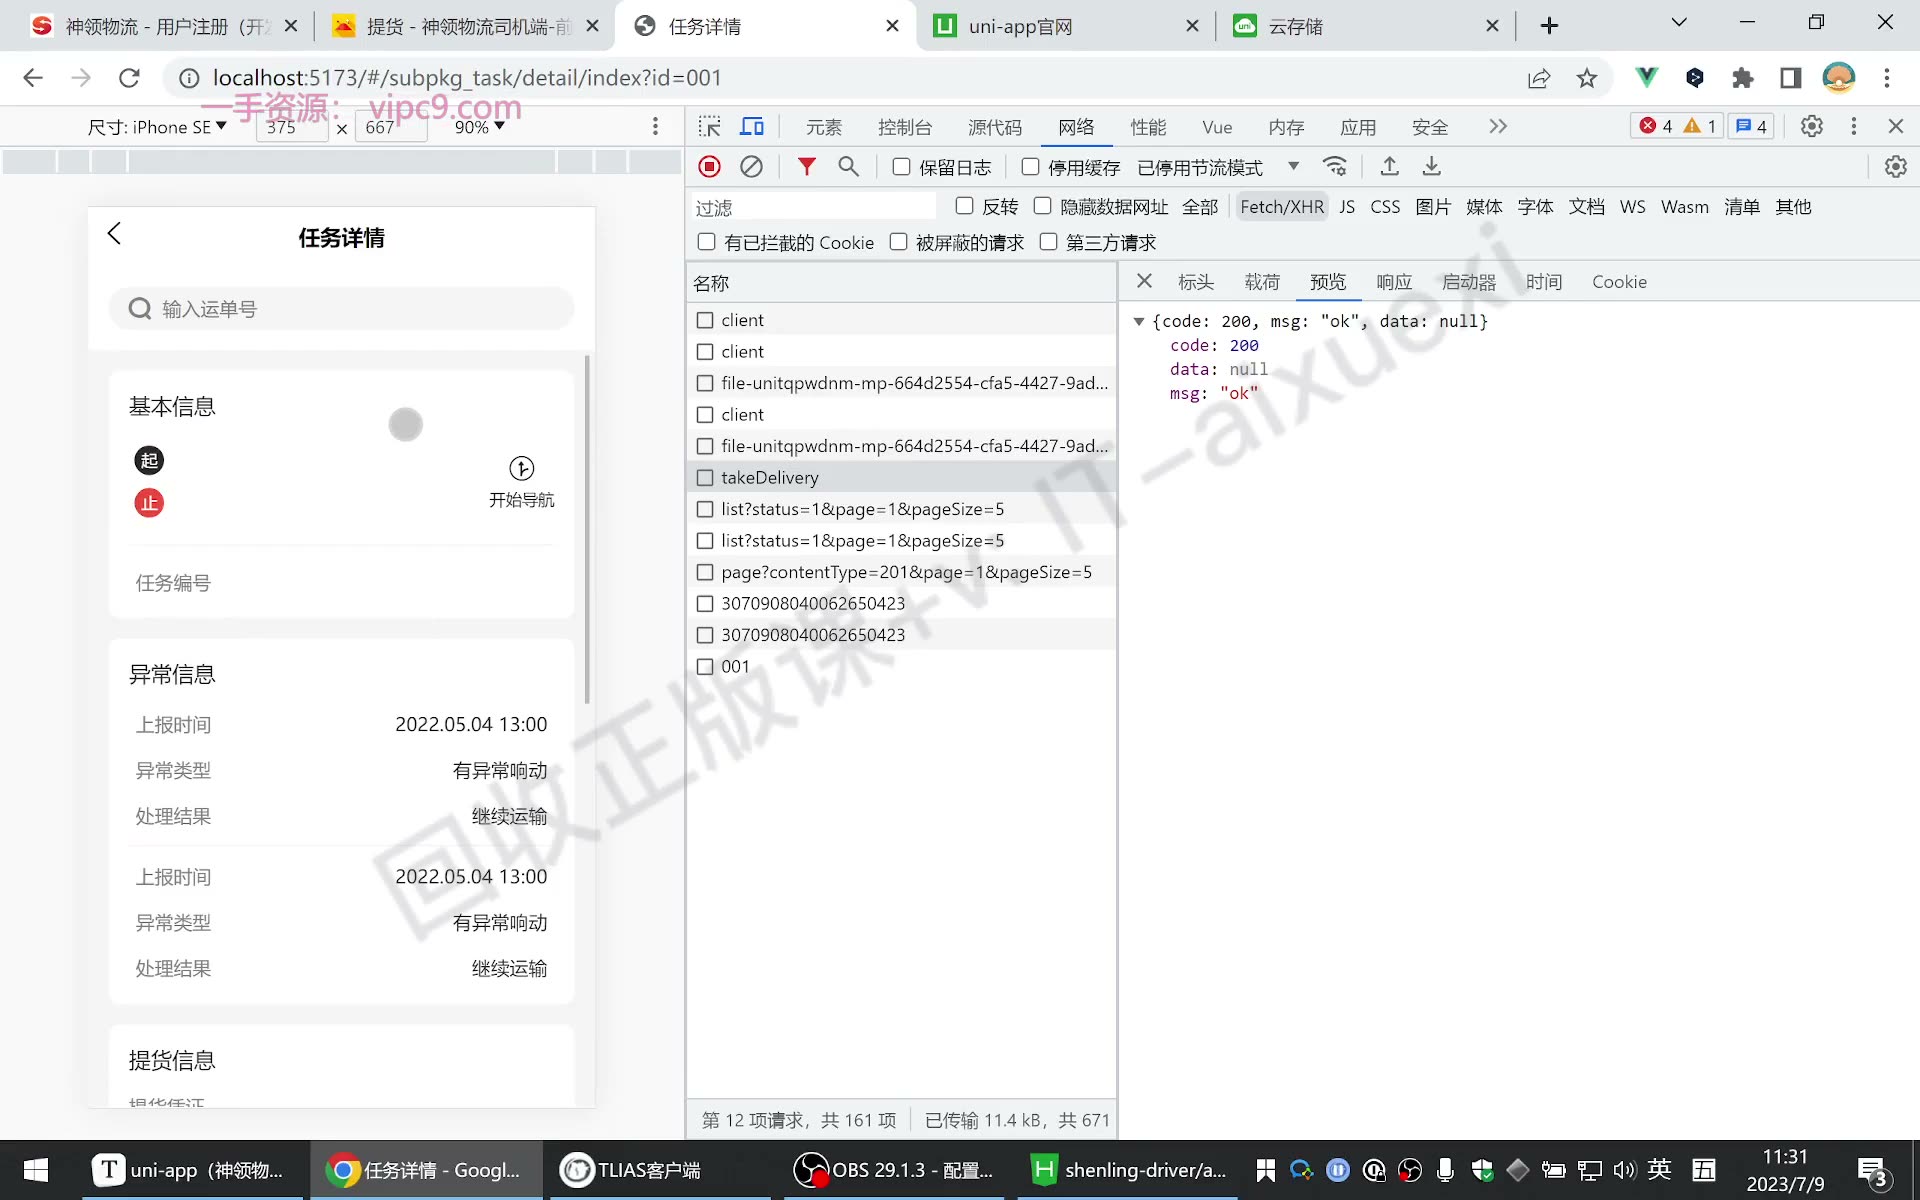Viewport: 1920px width, 1200px height.
Task: Open the 90% zoom level dropdown
Action: coord(479,127)
